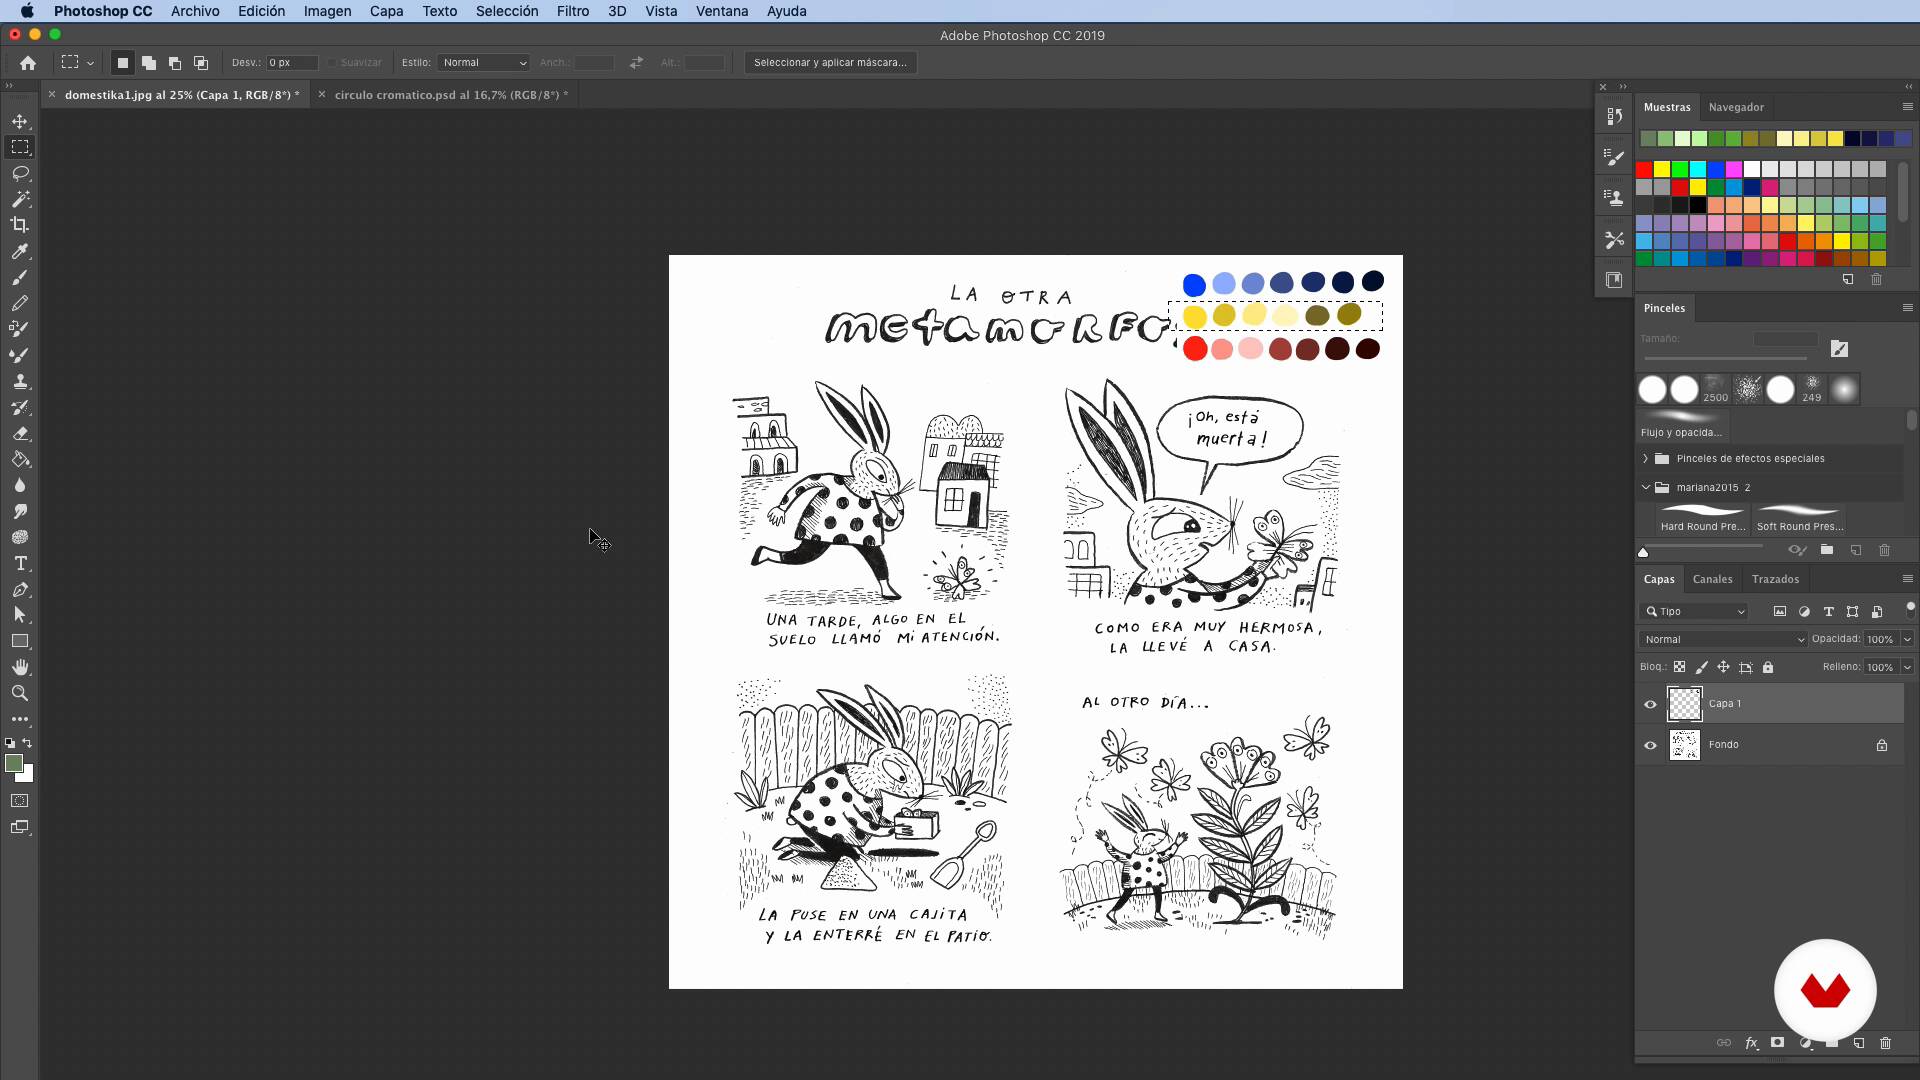Click the add layer style fx icon
Screen dimensions: 1920x1080
pyautogui.click(x=1751, y=1043)
